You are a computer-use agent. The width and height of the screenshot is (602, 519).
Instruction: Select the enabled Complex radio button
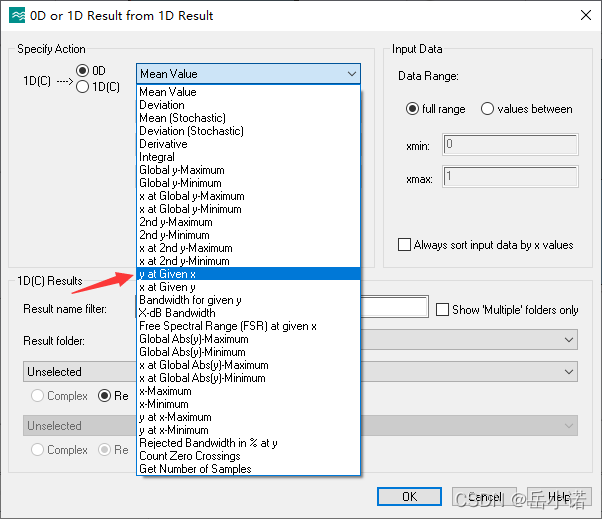(37, 395)
